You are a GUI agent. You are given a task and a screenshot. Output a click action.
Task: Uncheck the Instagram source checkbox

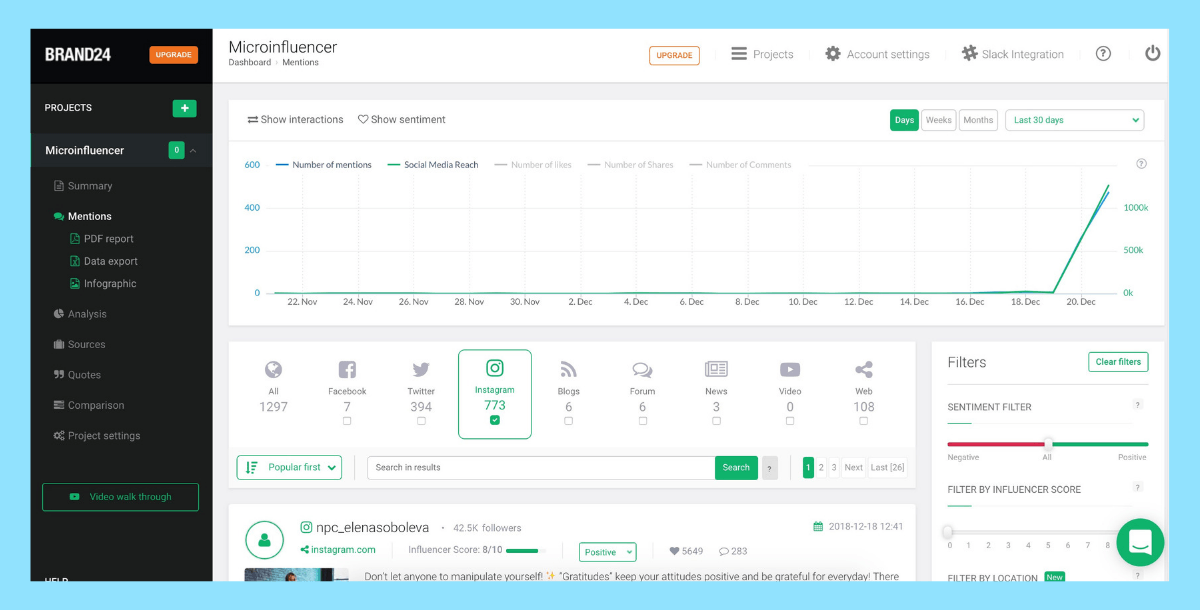(495, 421)
